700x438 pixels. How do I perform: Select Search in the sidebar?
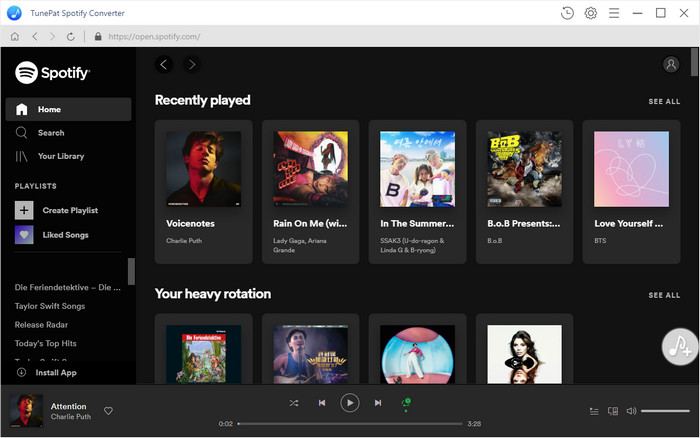(50, 133)
